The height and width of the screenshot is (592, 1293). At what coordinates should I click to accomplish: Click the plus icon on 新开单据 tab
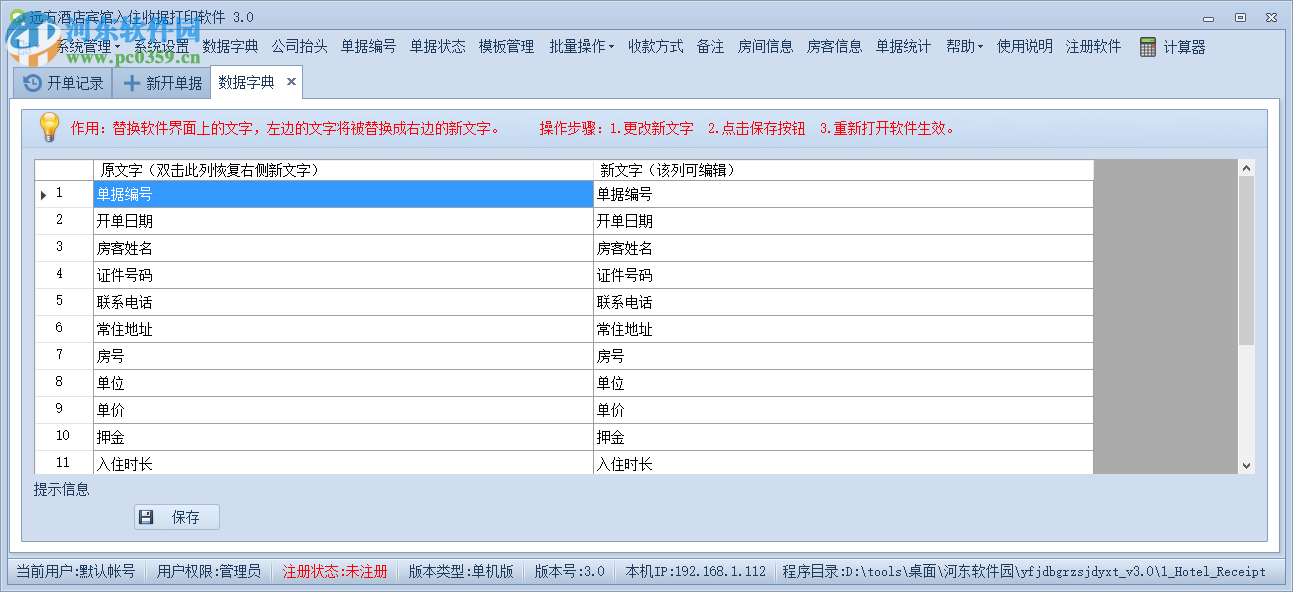tap(131, 83)
